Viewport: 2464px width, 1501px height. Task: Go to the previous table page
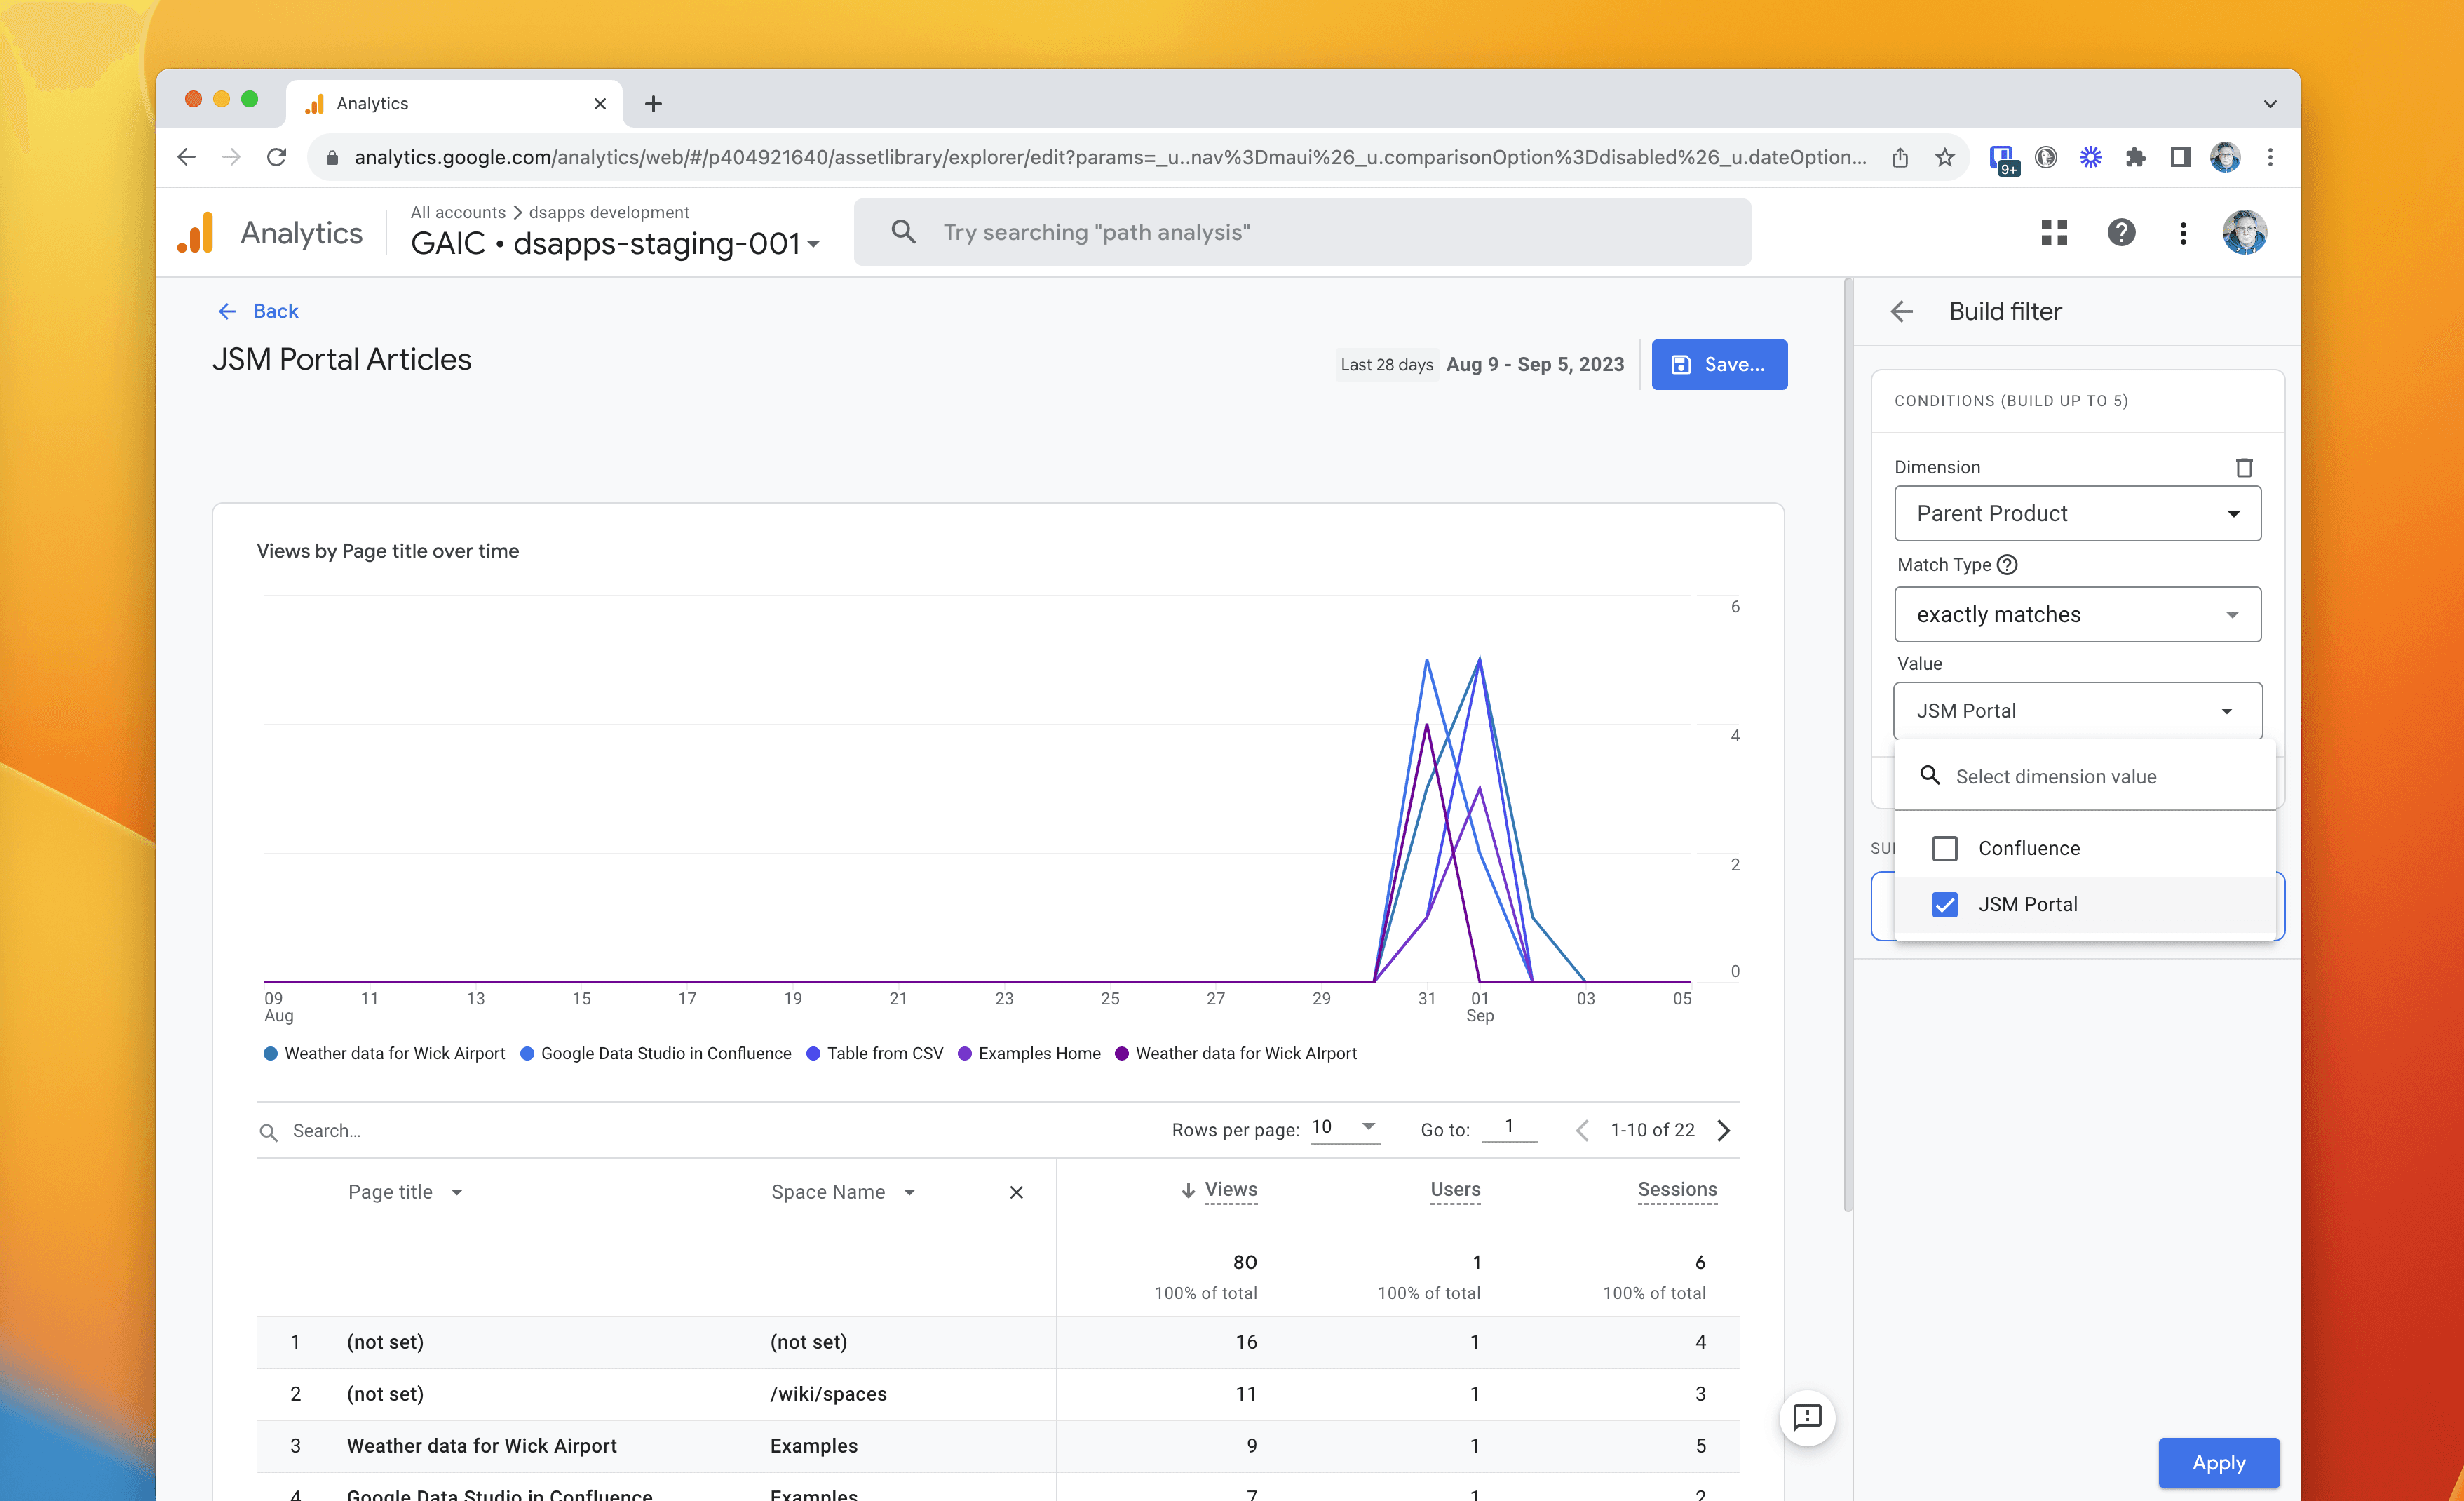[x=1582, y=1130]
